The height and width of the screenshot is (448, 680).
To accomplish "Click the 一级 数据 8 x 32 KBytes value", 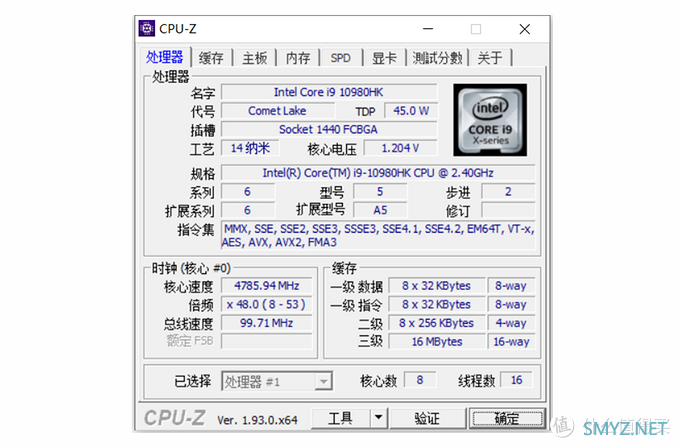I will click(436, 286).
